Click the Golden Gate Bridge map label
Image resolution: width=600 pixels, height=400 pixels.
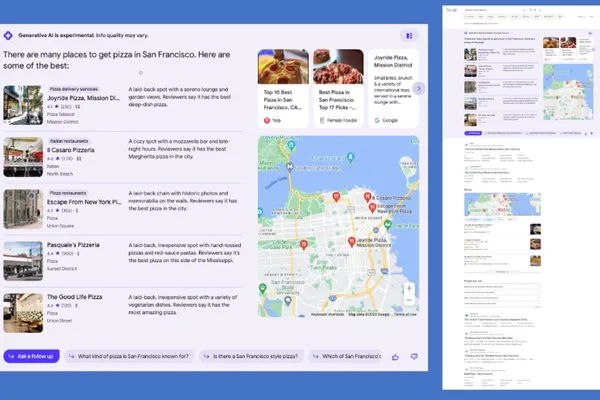pos(318,168)
